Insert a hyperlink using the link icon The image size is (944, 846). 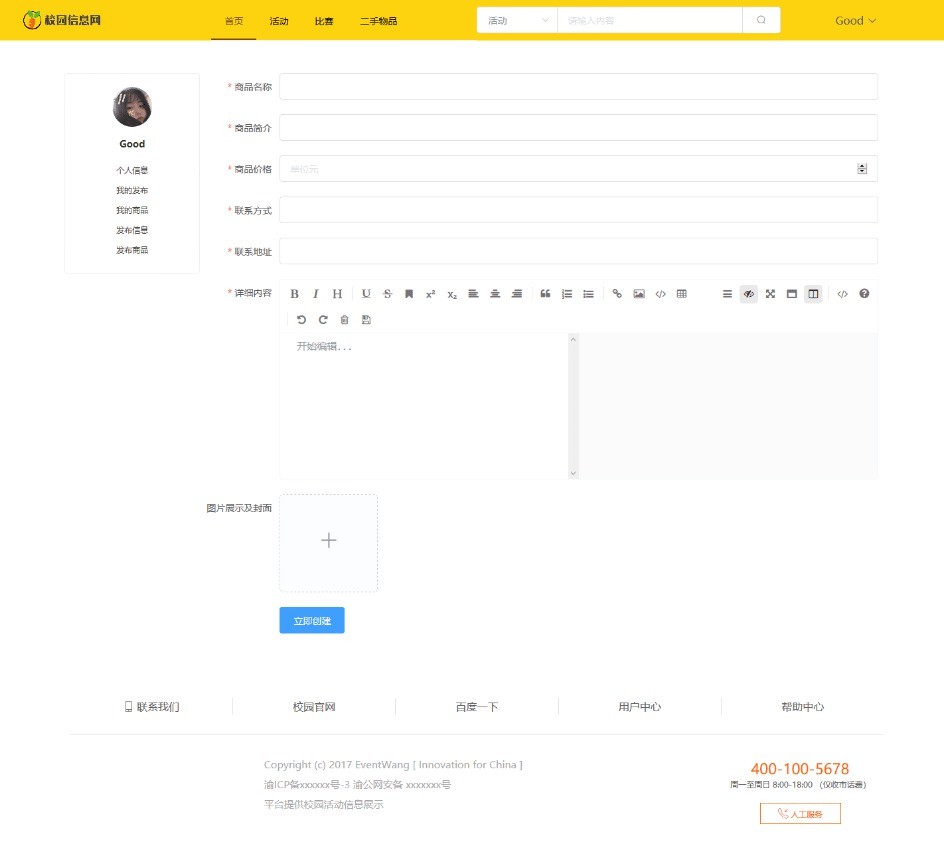tap(616, 293)
